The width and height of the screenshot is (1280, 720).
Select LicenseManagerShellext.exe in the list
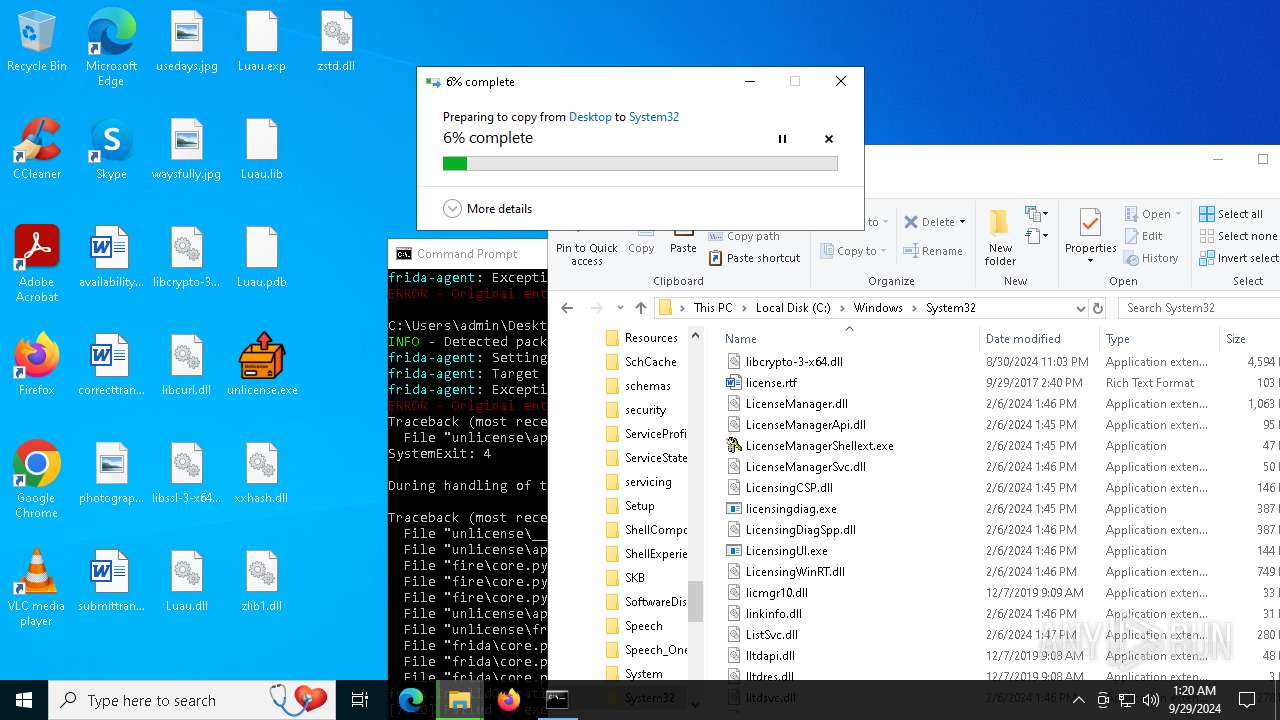[x=819, y=446]
